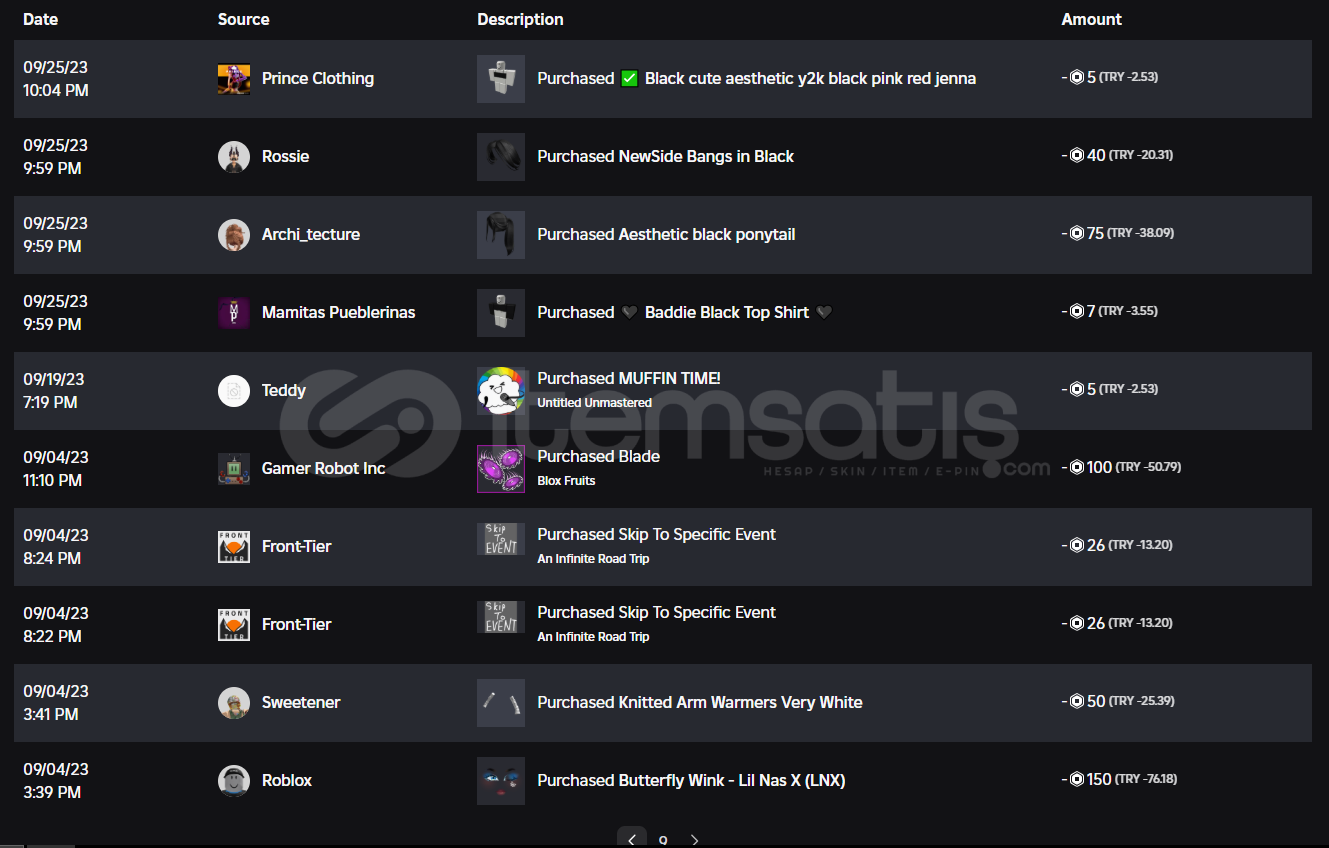This screenshot has height=848, width=1329.
Task: Select the 50 Robux amount for Arm Warmers
Action: (1117, 702)
